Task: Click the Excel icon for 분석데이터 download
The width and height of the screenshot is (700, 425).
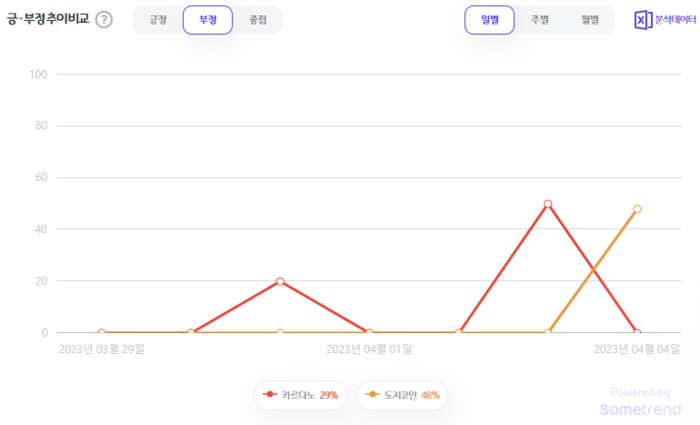Action: pyautogui.click(x=643, y=20)
